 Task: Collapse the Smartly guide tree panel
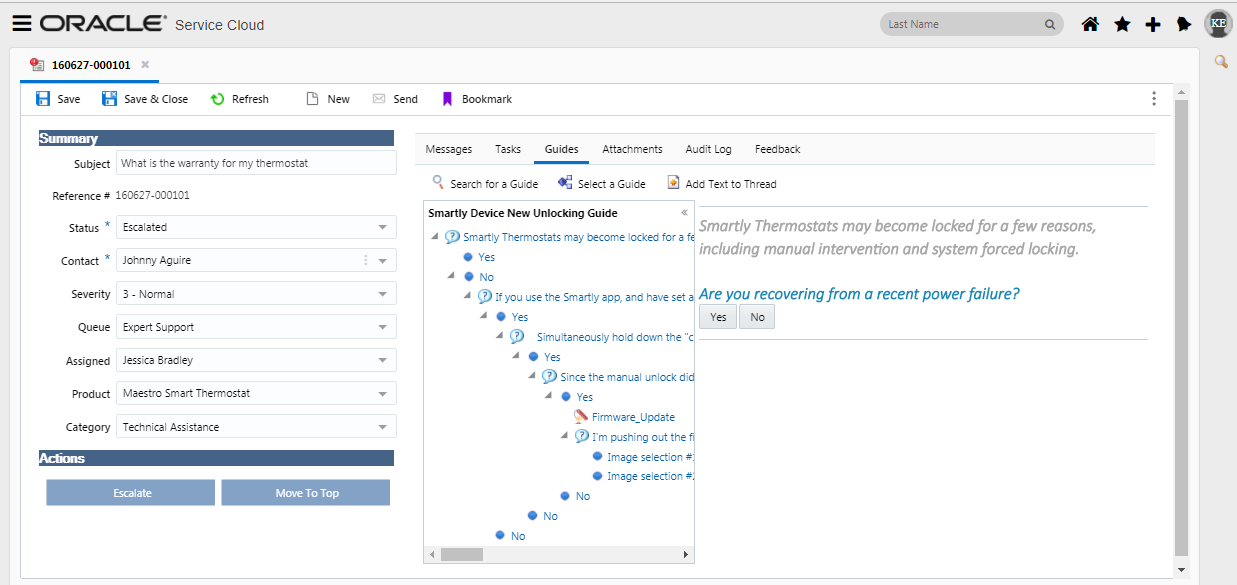pyautogui.click(x=684, y=213)
